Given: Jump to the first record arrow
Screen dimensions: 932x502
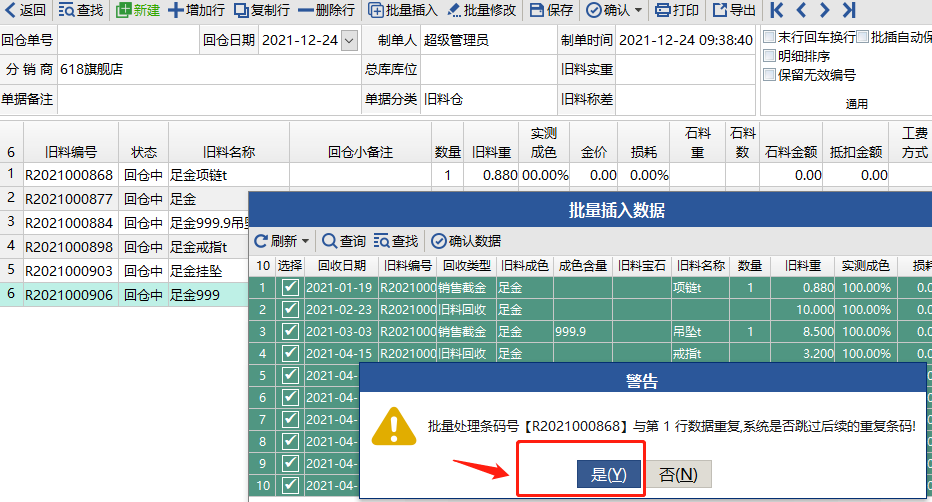Looking at the screenshot, I should 776,10.
